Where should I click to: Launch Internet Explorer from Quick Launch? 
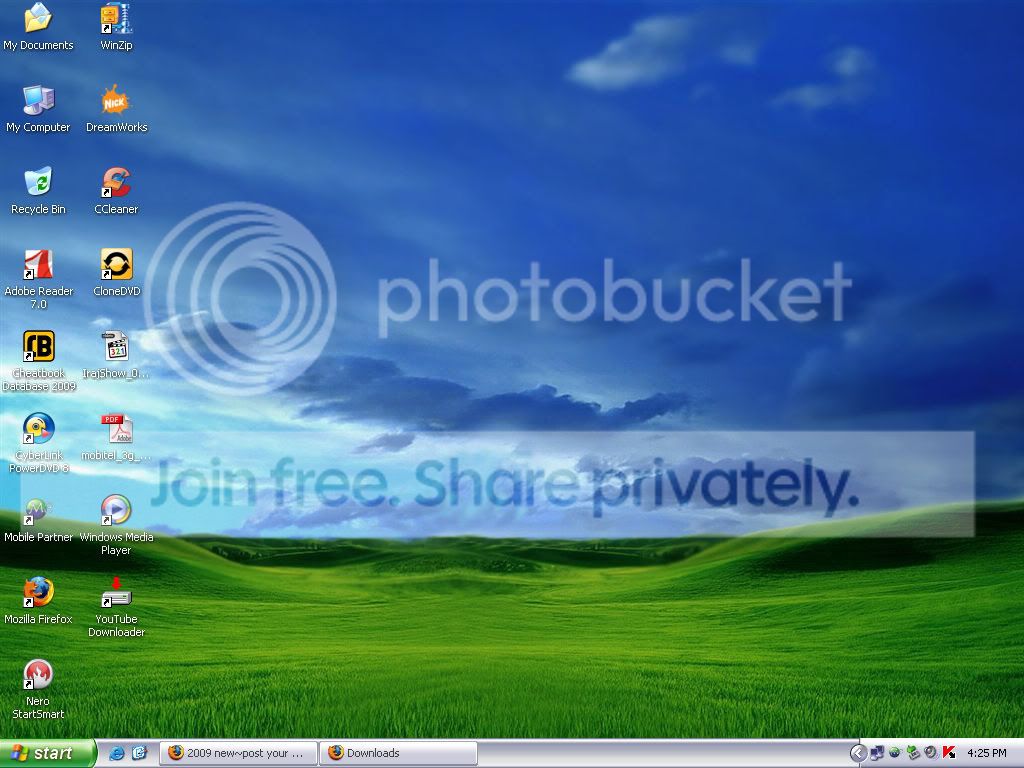tap(117, 753)
